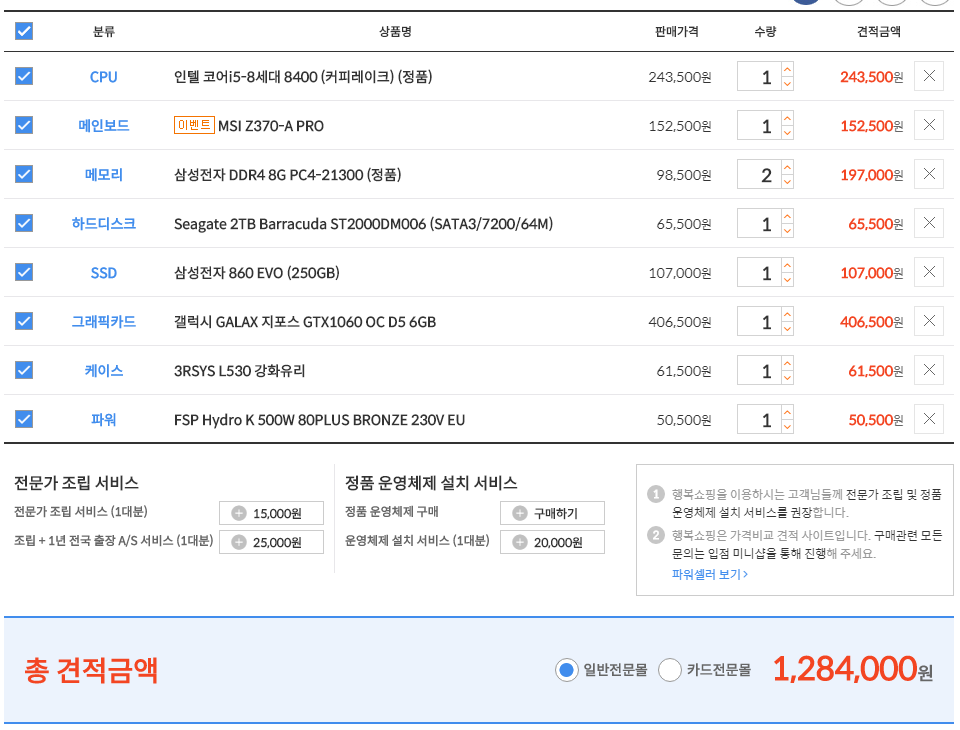
Task: Uncheck the 메인보드 row checkbox
Action: [x=24, y=125]
